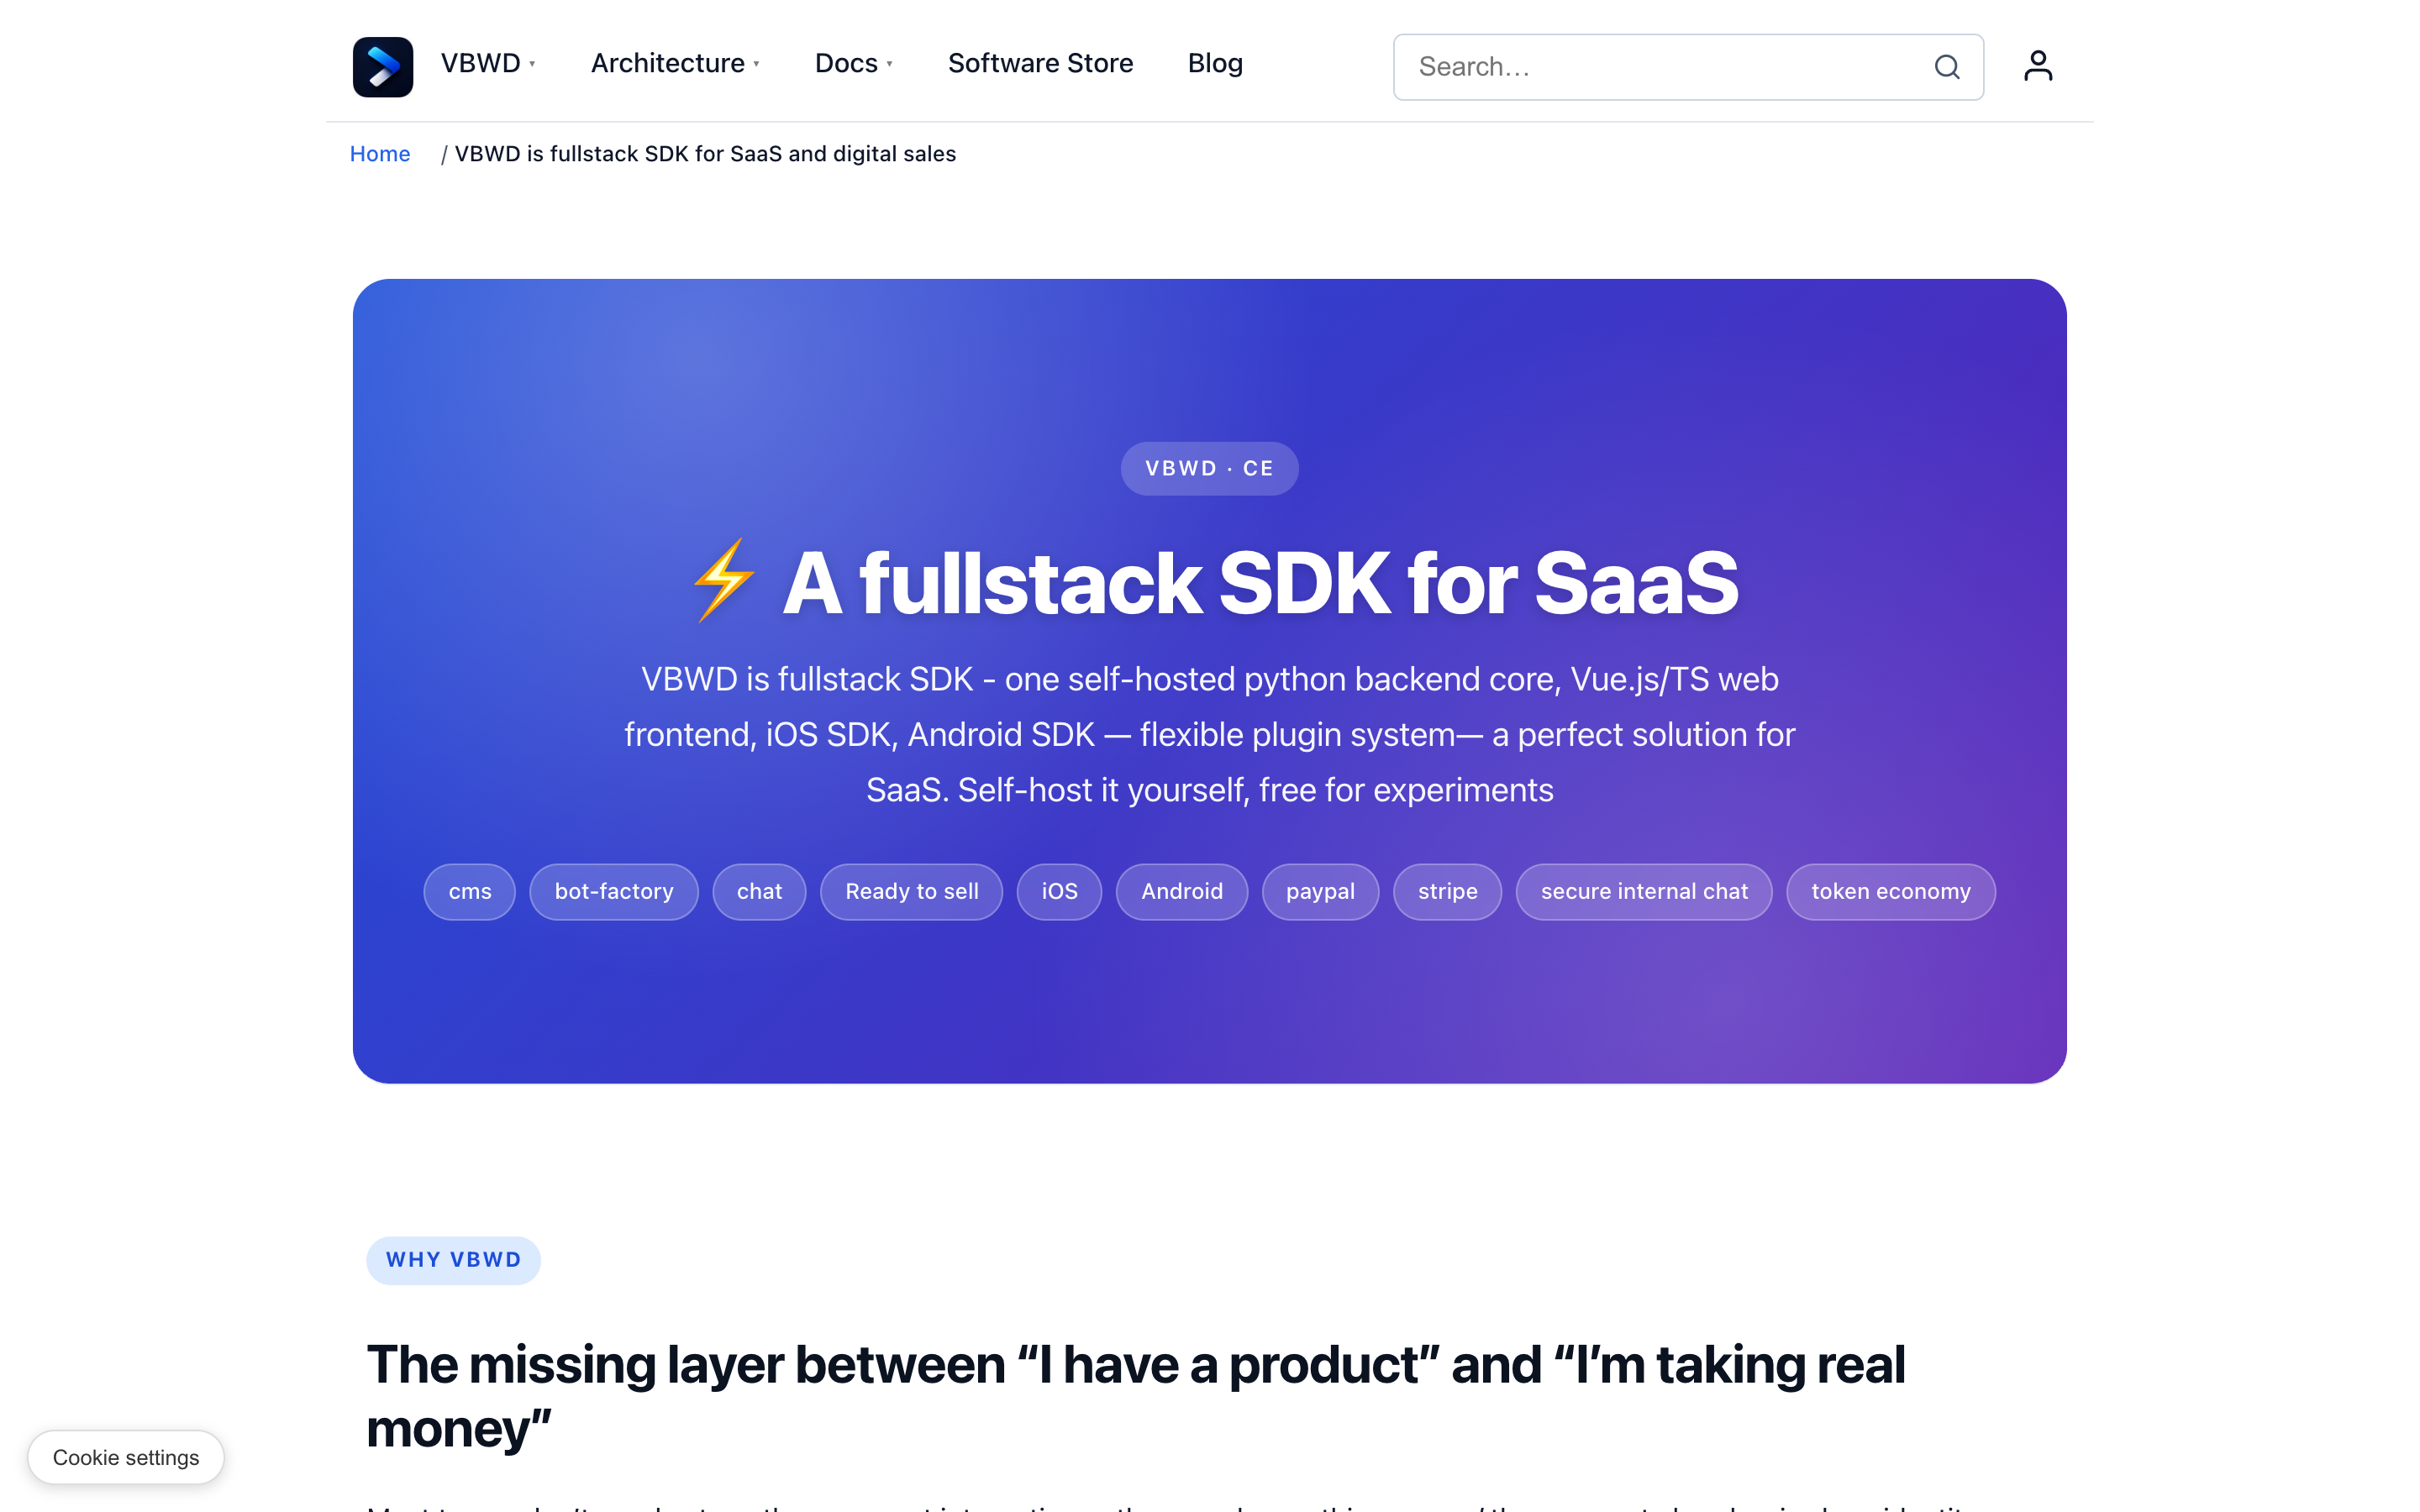Focus the Search input field

[1688, 67]
